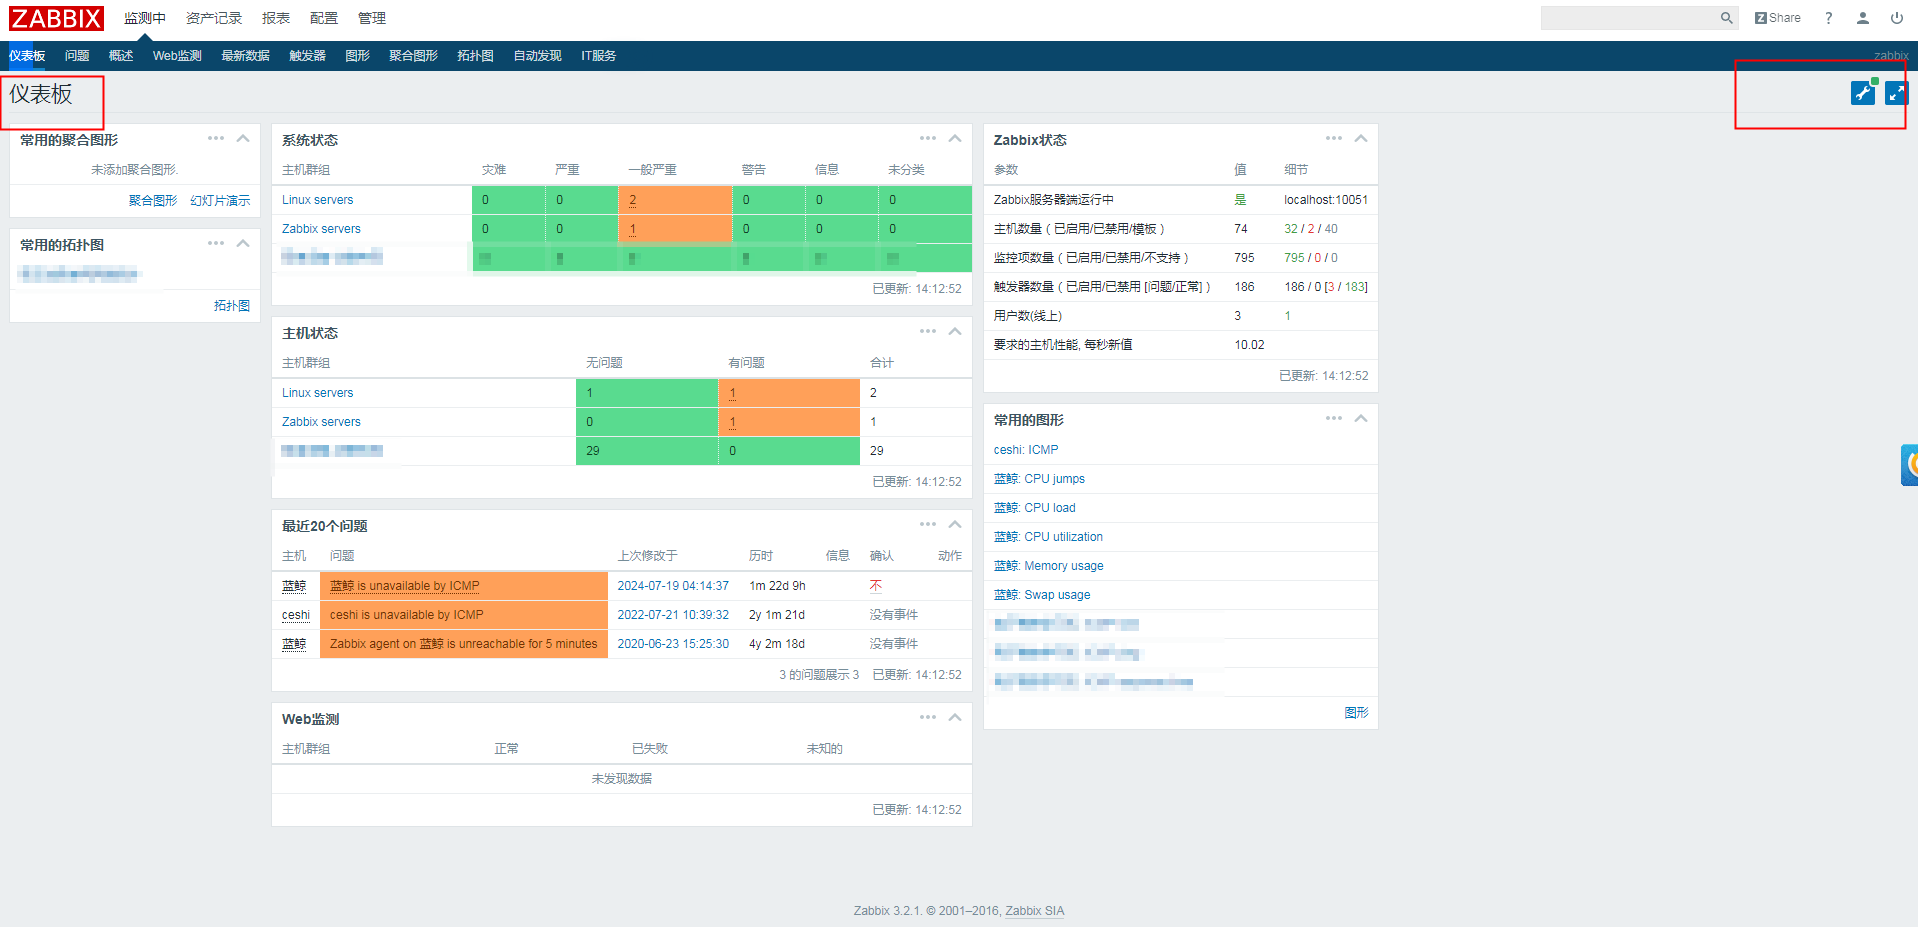Screen dimensions: 1918x927
Task: Click the 不 acknowledge link
Action: pyautogui.click(x=876, y=586)
